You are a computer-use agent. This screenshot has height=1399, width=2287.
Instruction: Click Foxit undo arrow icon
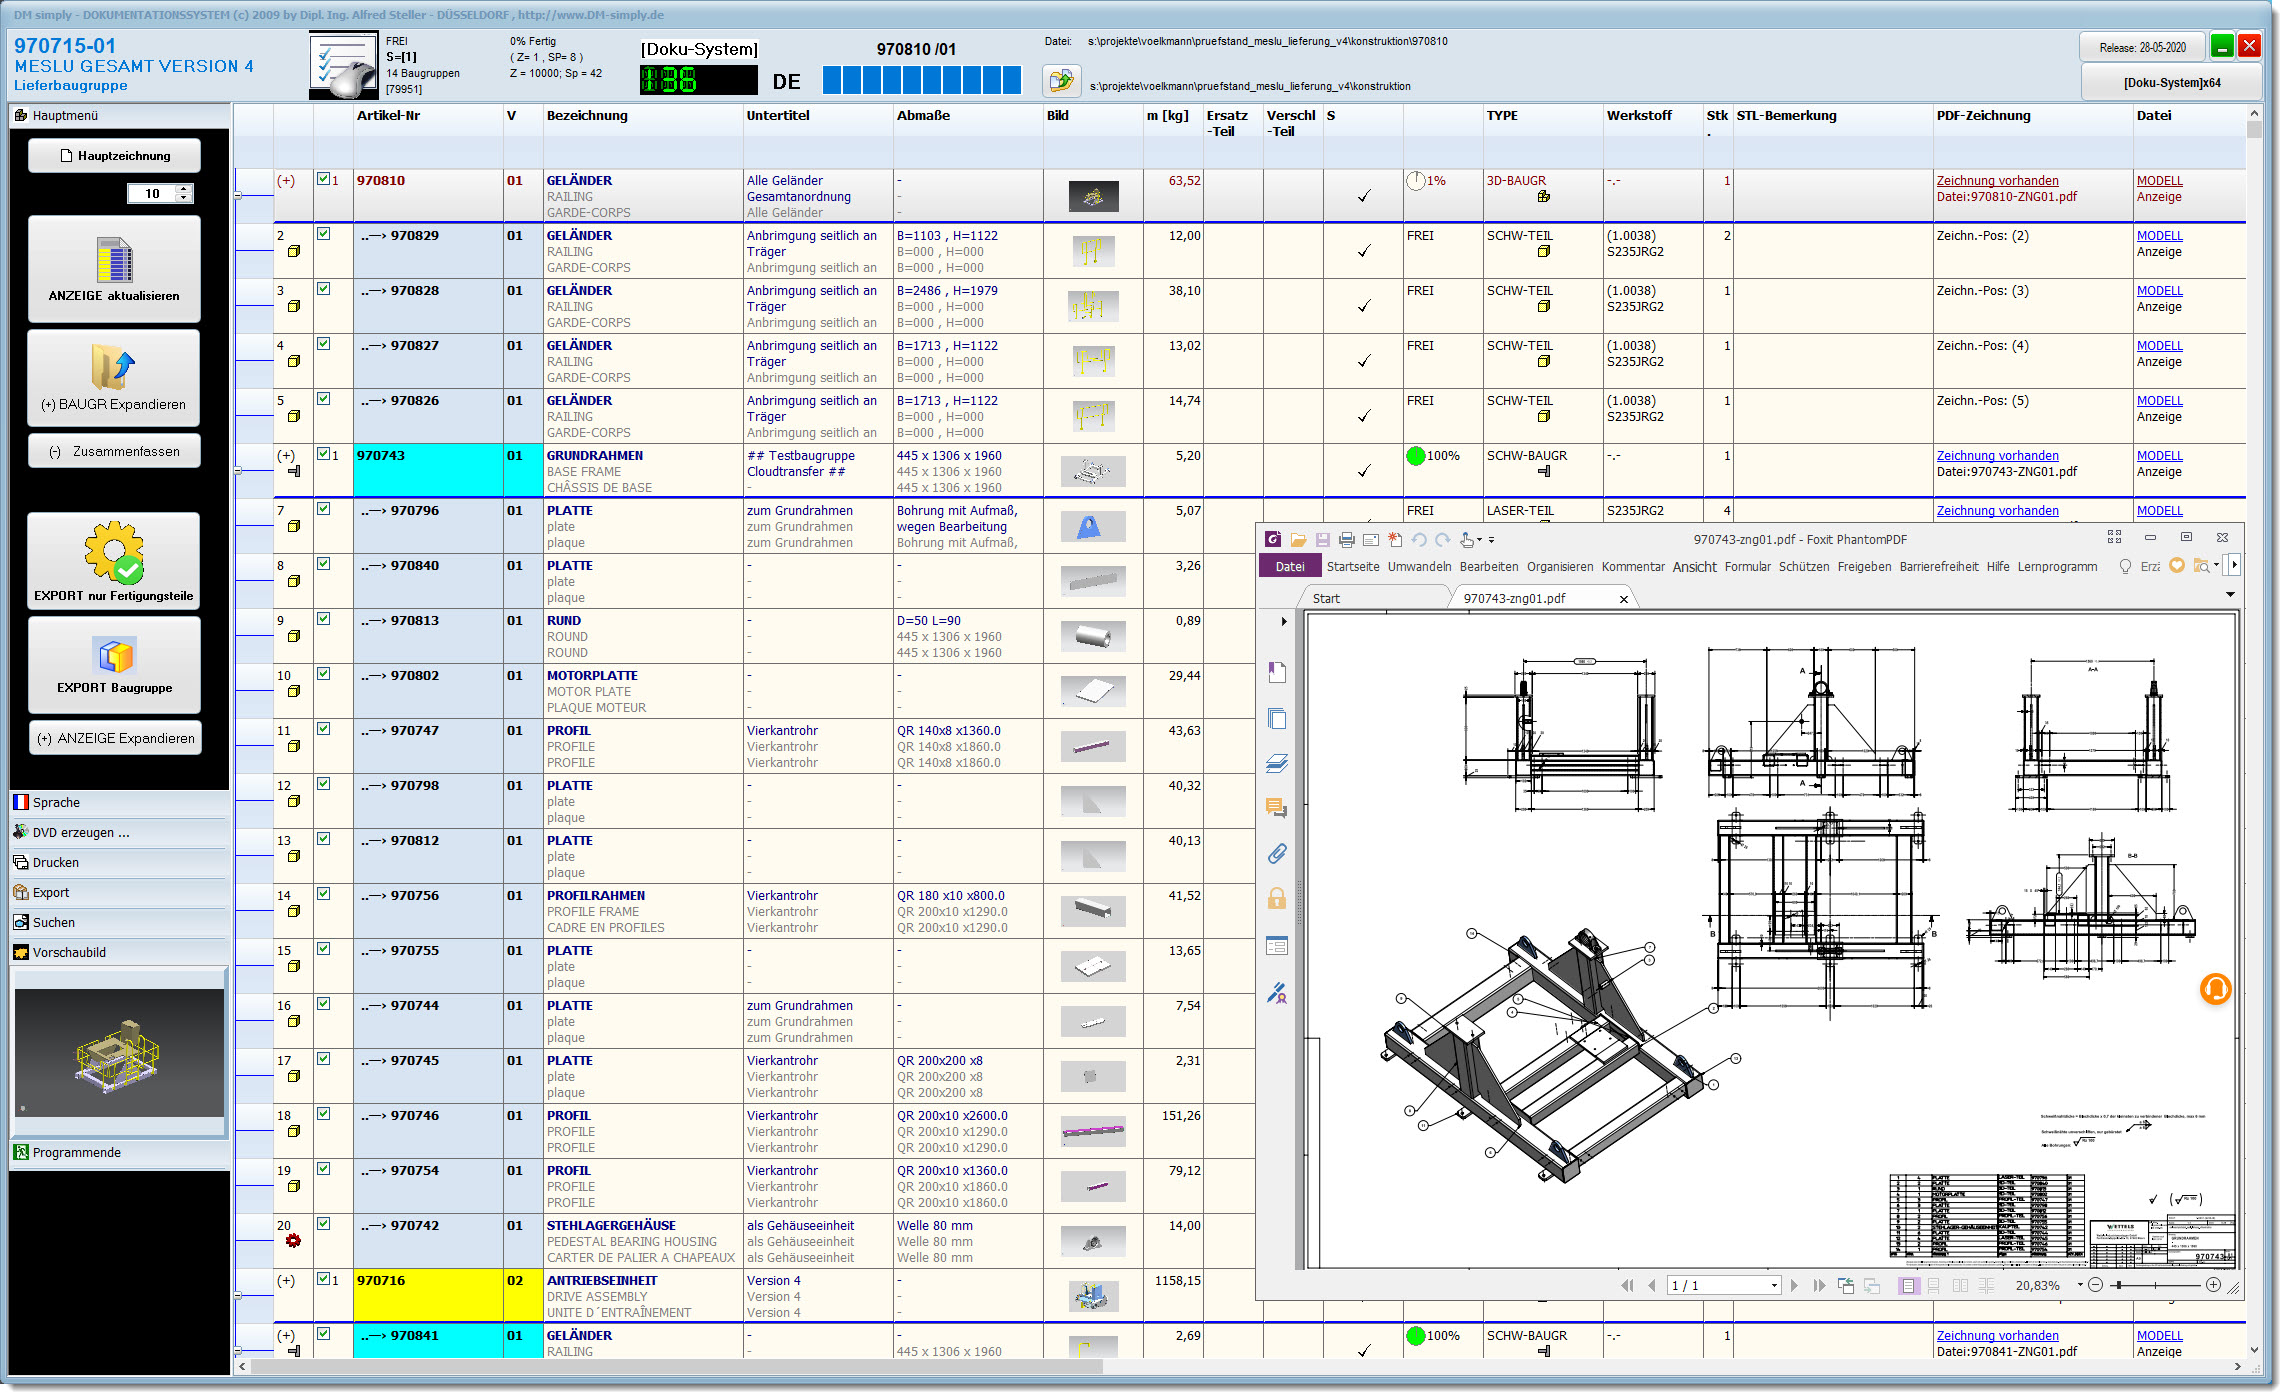tap(1419, 540)
